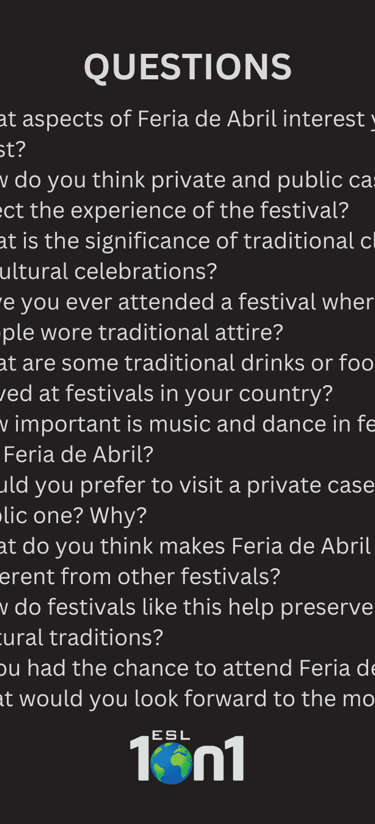Select the 'ultural celebrations?' line
Screen dimensions: 375x824
tap(109, 272)
